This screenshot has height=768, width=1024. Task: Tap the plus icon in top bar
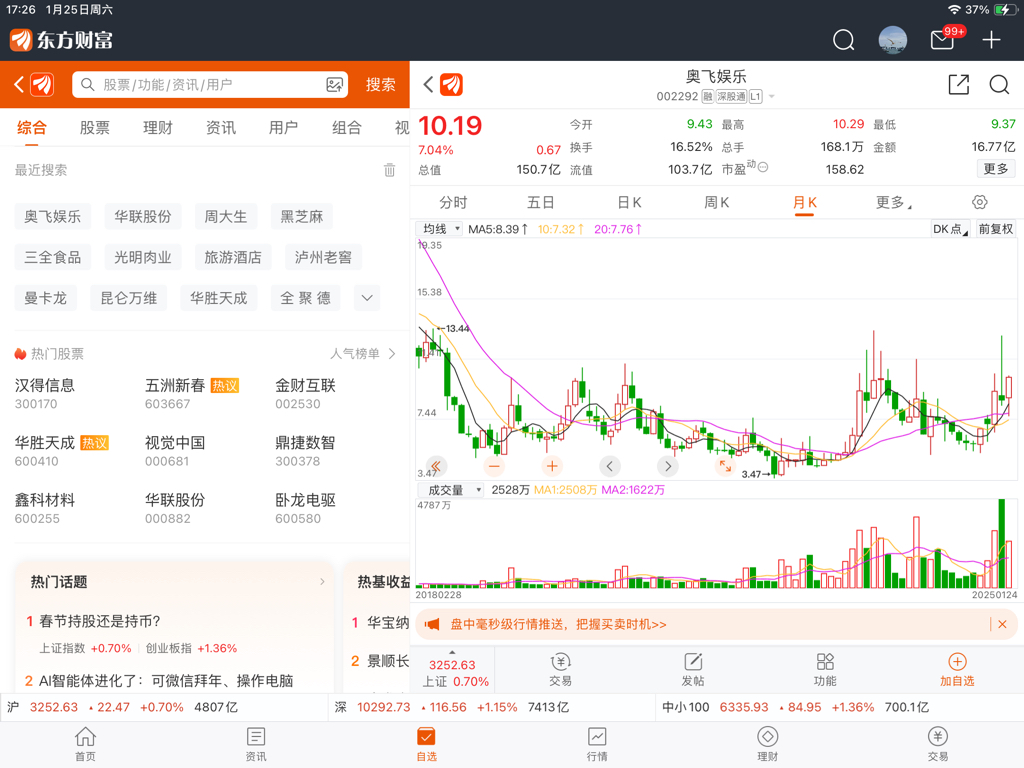click(x=991, y=40)
